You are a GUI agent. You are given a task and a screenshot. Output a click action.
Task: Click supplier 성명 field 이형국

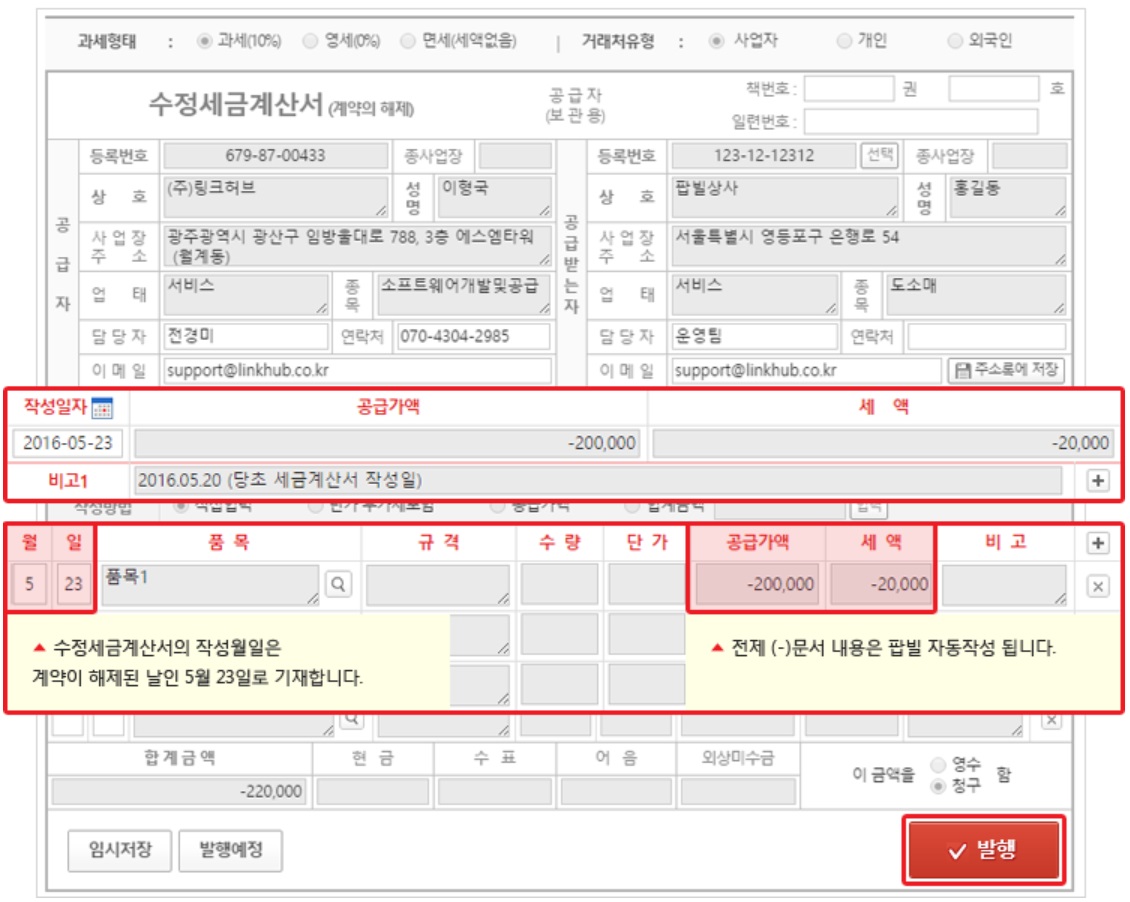click(x=495, y=197)
